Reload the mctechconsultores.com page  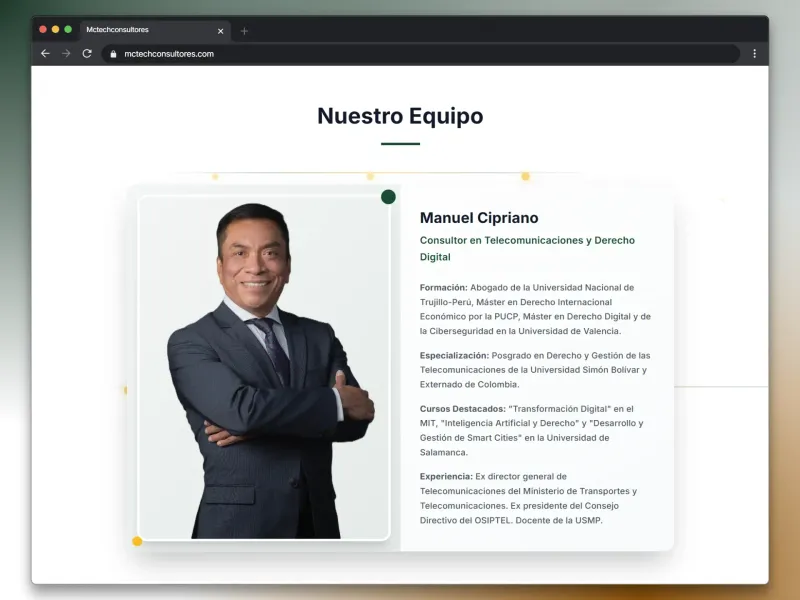(89, 54)
